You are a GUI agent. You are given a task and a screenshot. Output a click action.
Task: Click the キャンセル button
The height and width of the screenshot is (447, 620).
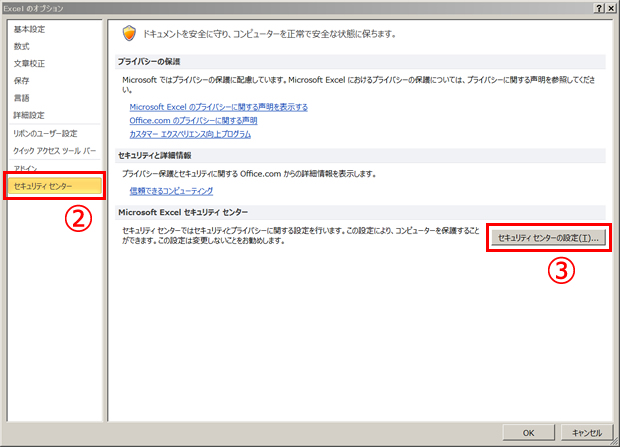(x=587, y=433)
